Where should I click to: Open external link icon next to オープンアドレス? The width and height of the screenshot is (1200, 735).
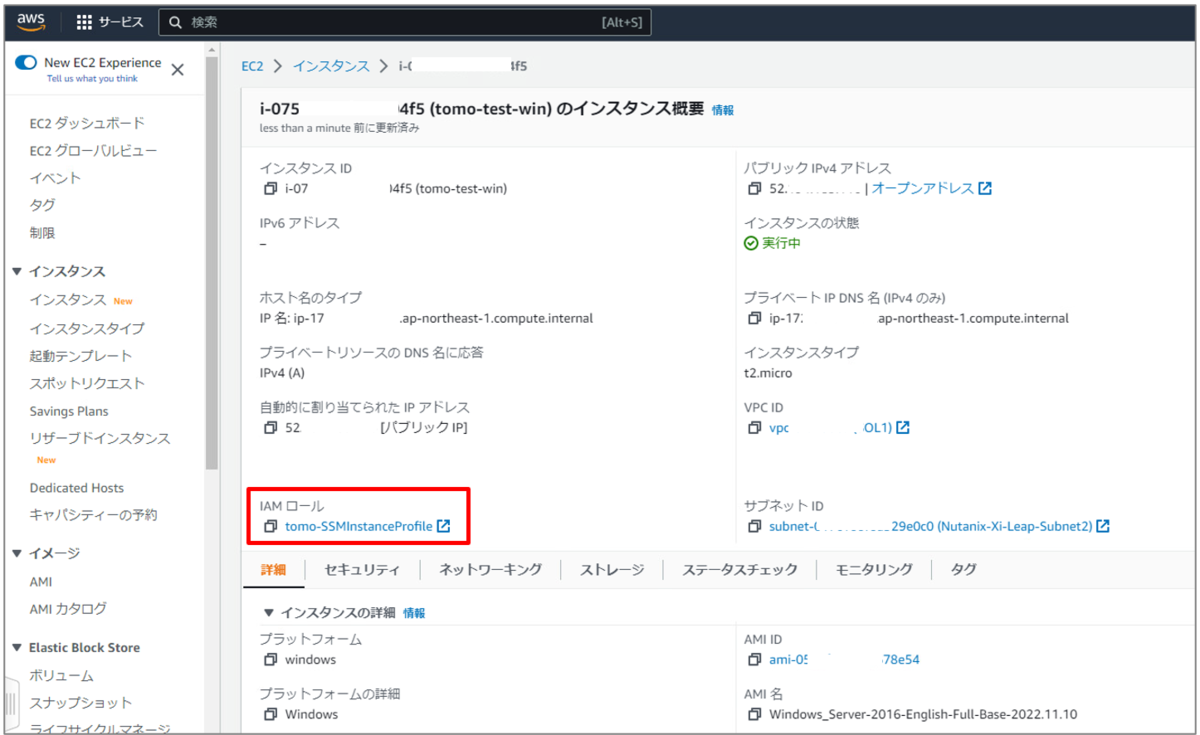coord(985,188)
